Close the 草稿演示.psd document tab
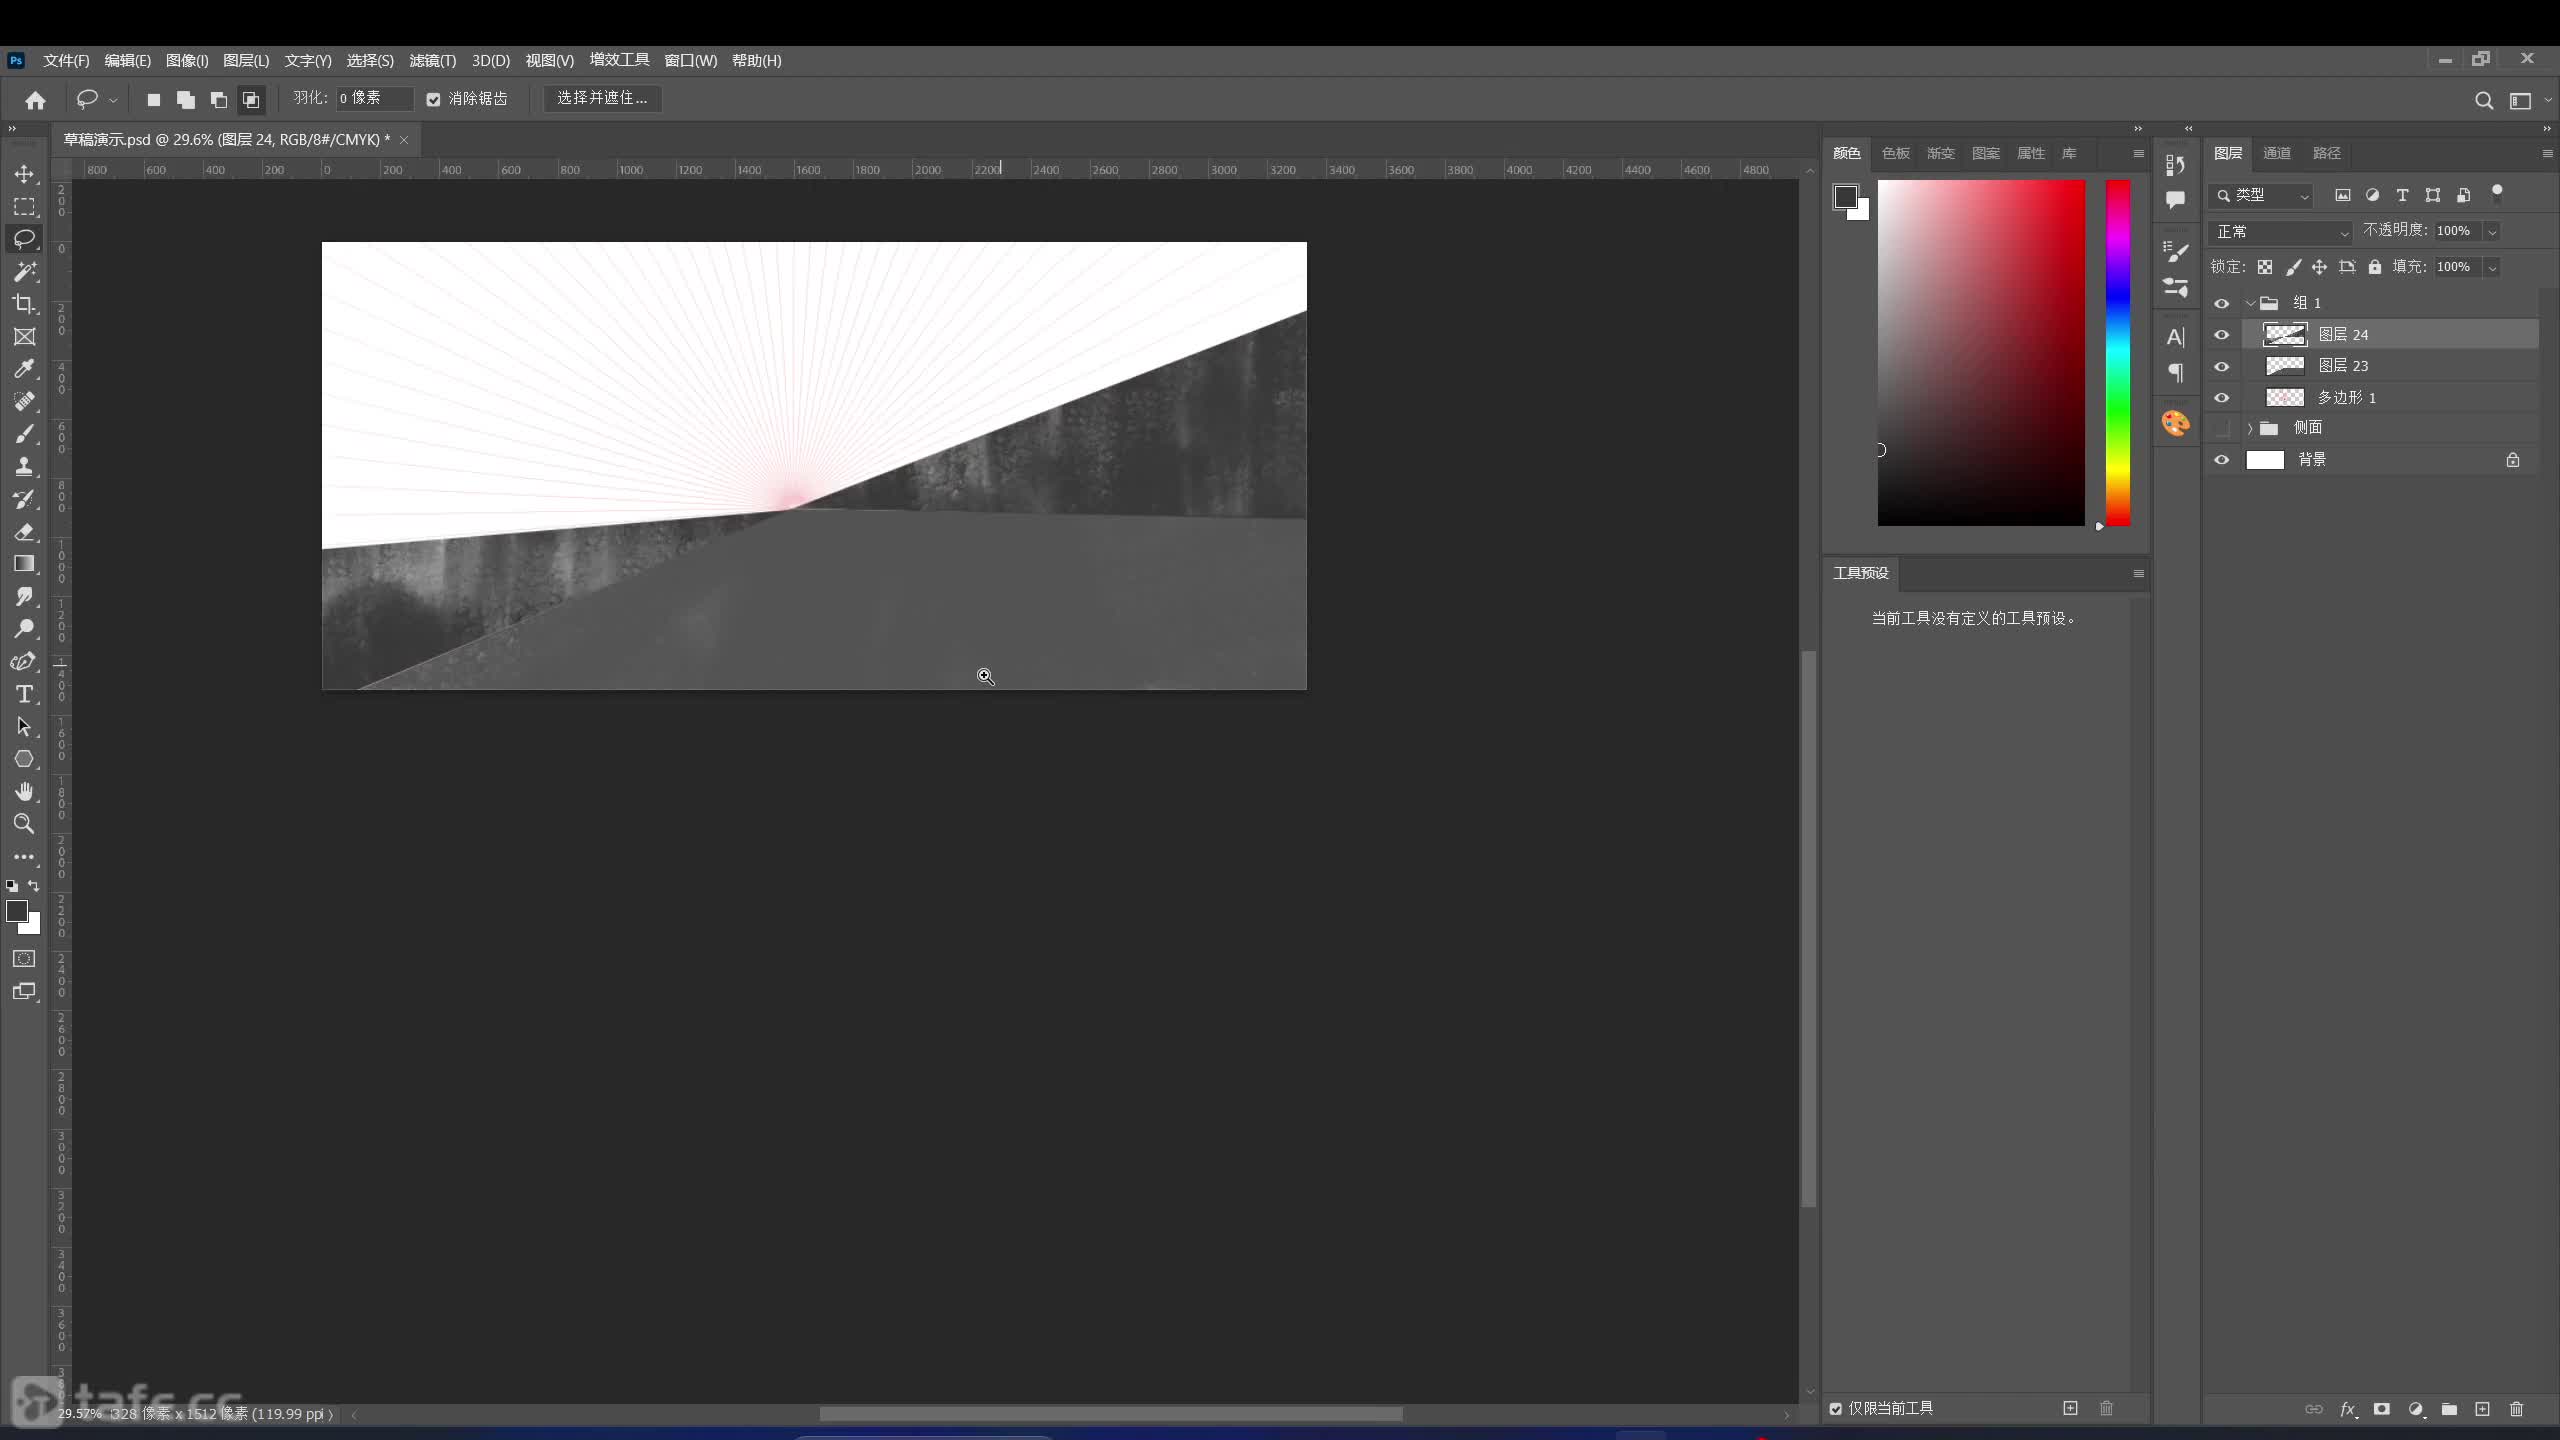The width and height of the screenshot is (2560, 1440). point(404,140)
